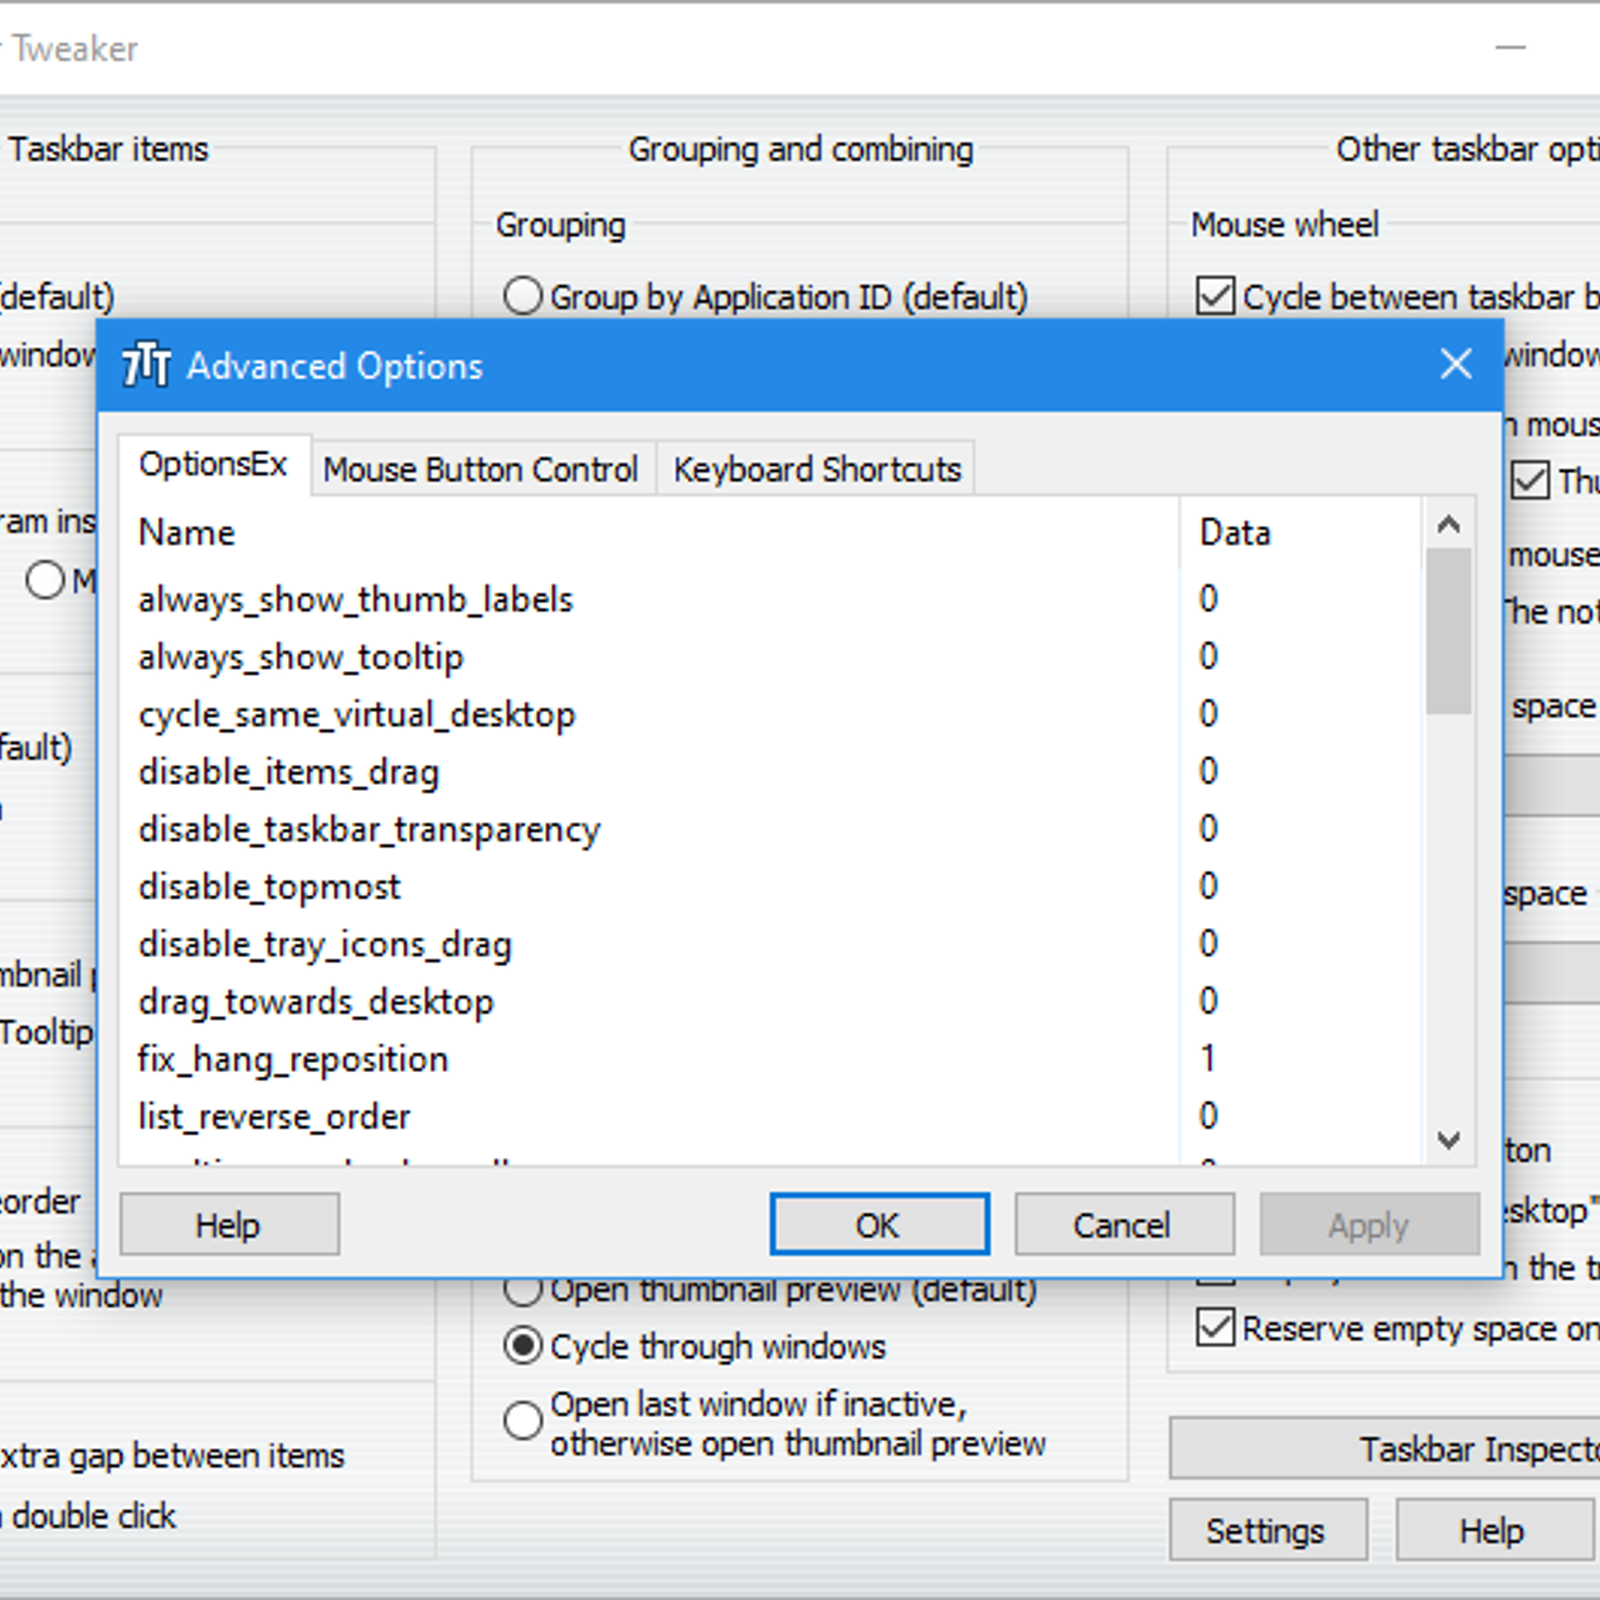Screen dimensions: 1600x1600
Task: Uncheck Reserve empty space on taskbar
Action: [x=1215, y=1328]
